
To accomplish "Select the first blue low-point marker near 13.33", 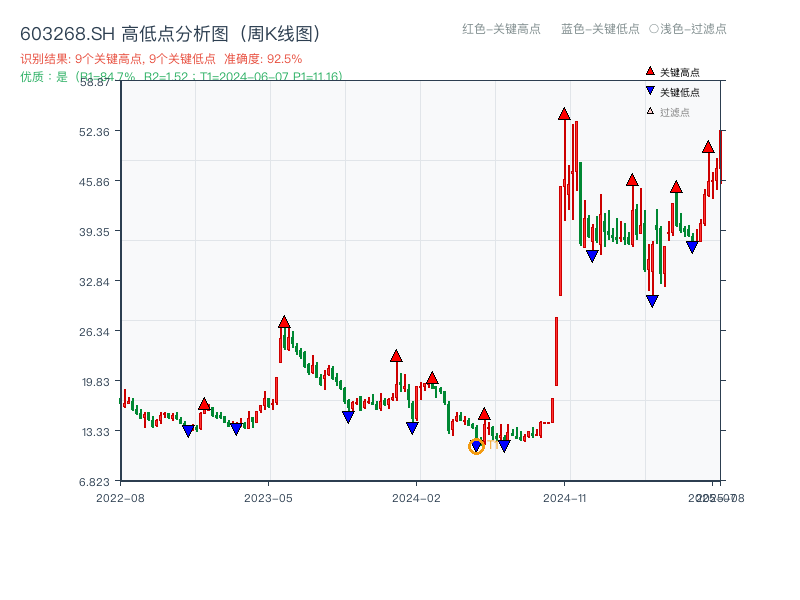I will [x=188, y=431].
